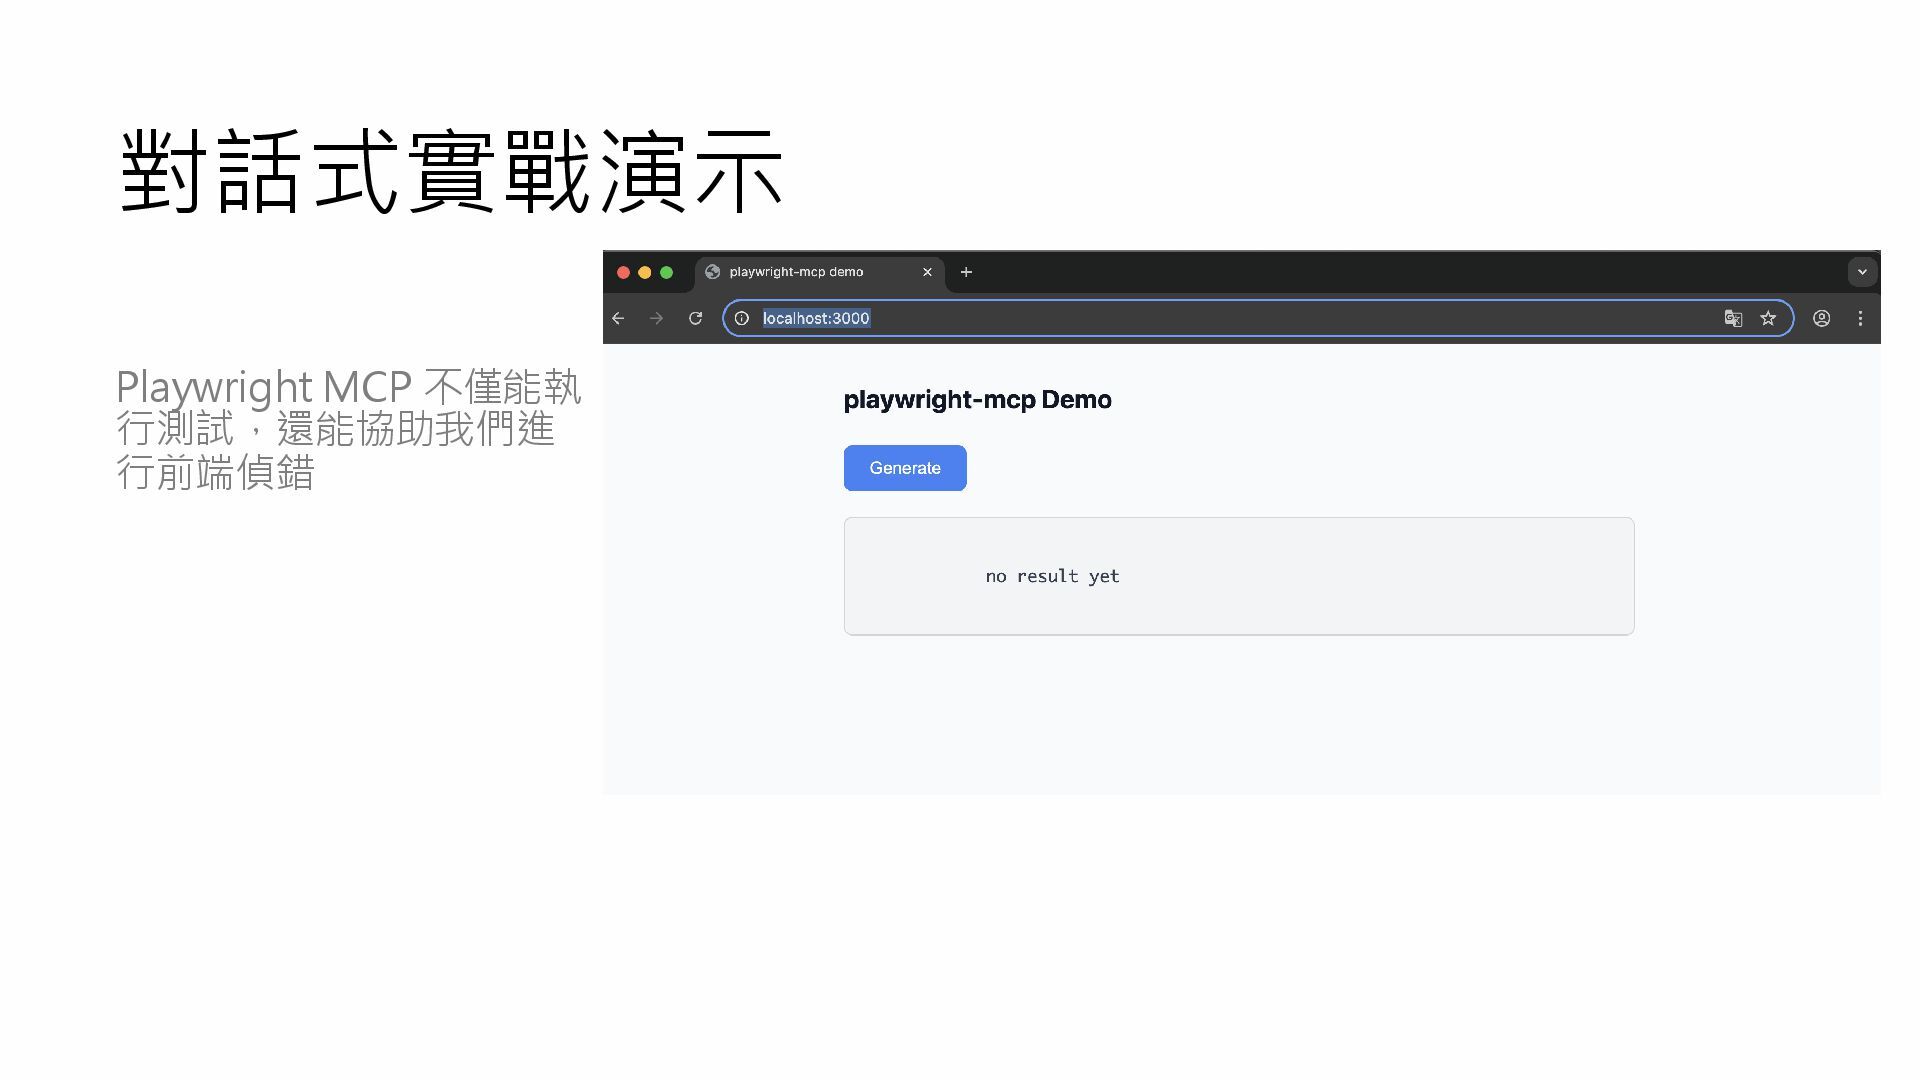Screen dimensions: 1920x1080
Task: Close the playwright-mcp demo tab
Action: (x=927, y=272)
